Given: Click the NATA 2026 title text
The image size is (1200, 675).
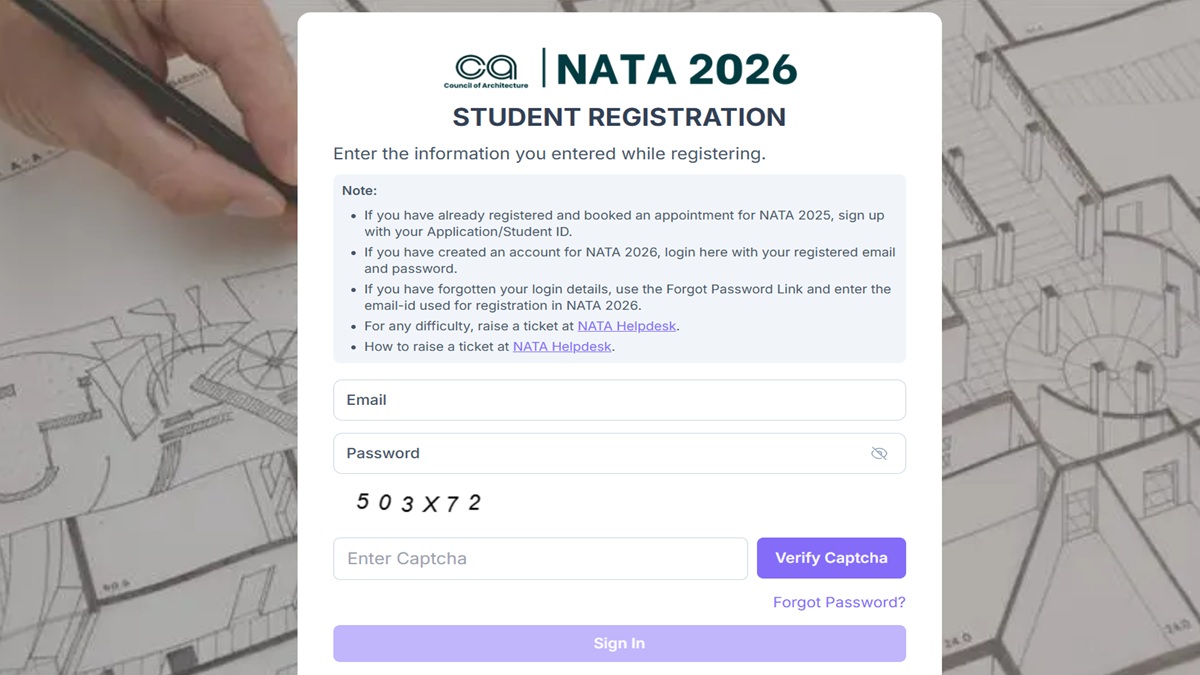Looking at the screenshot, I should (x=677, y=70).
